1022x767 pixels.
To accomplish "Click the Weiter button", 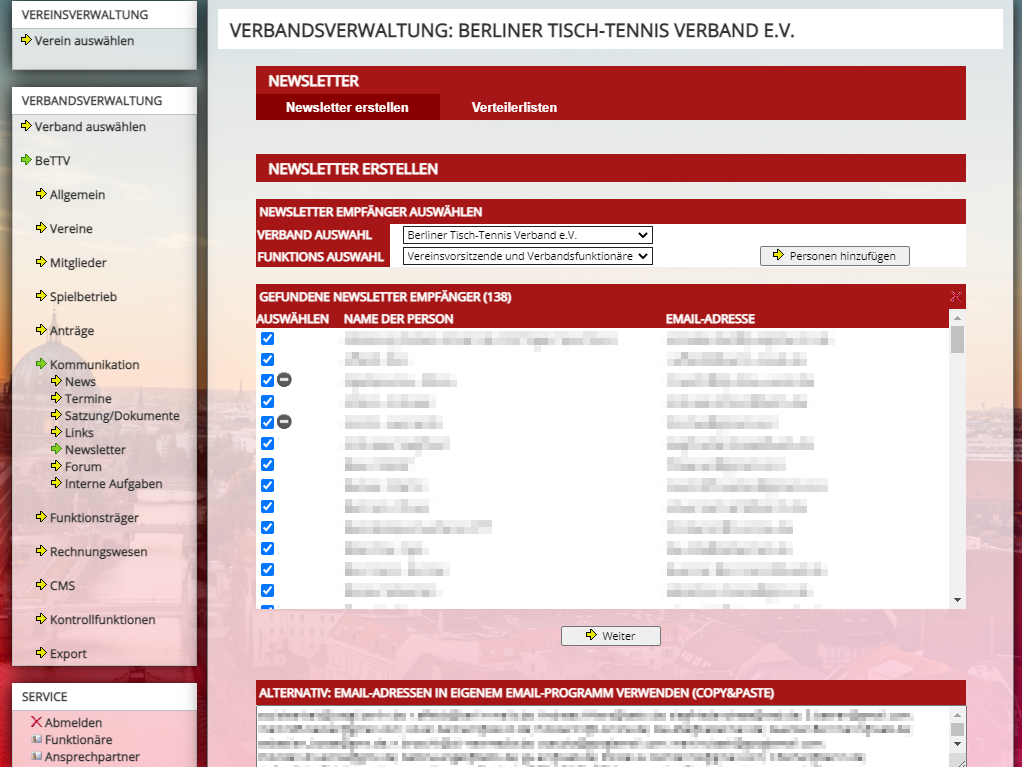I will pyautogui.click(x=611, y=635).
